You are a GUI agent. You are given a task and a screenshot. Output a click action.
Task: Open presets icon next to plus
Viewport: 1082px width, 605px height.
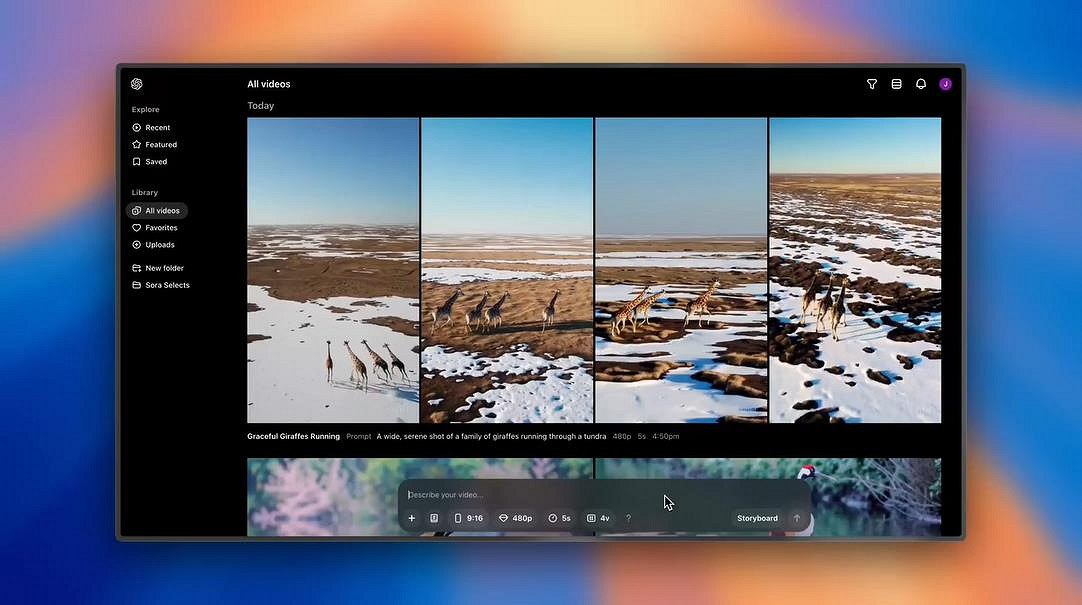(434, 518)
